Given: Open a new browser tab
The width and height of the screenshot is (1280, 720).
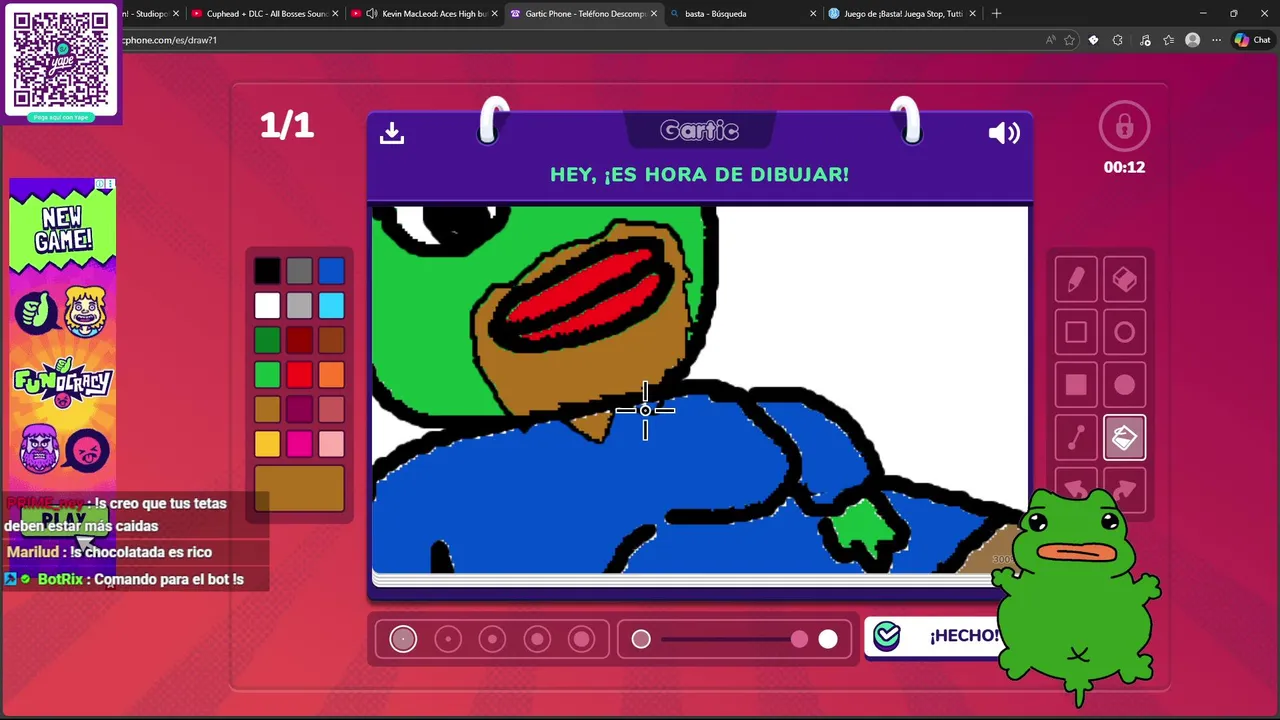Looking at the screenshot, I should coord(996,14).
